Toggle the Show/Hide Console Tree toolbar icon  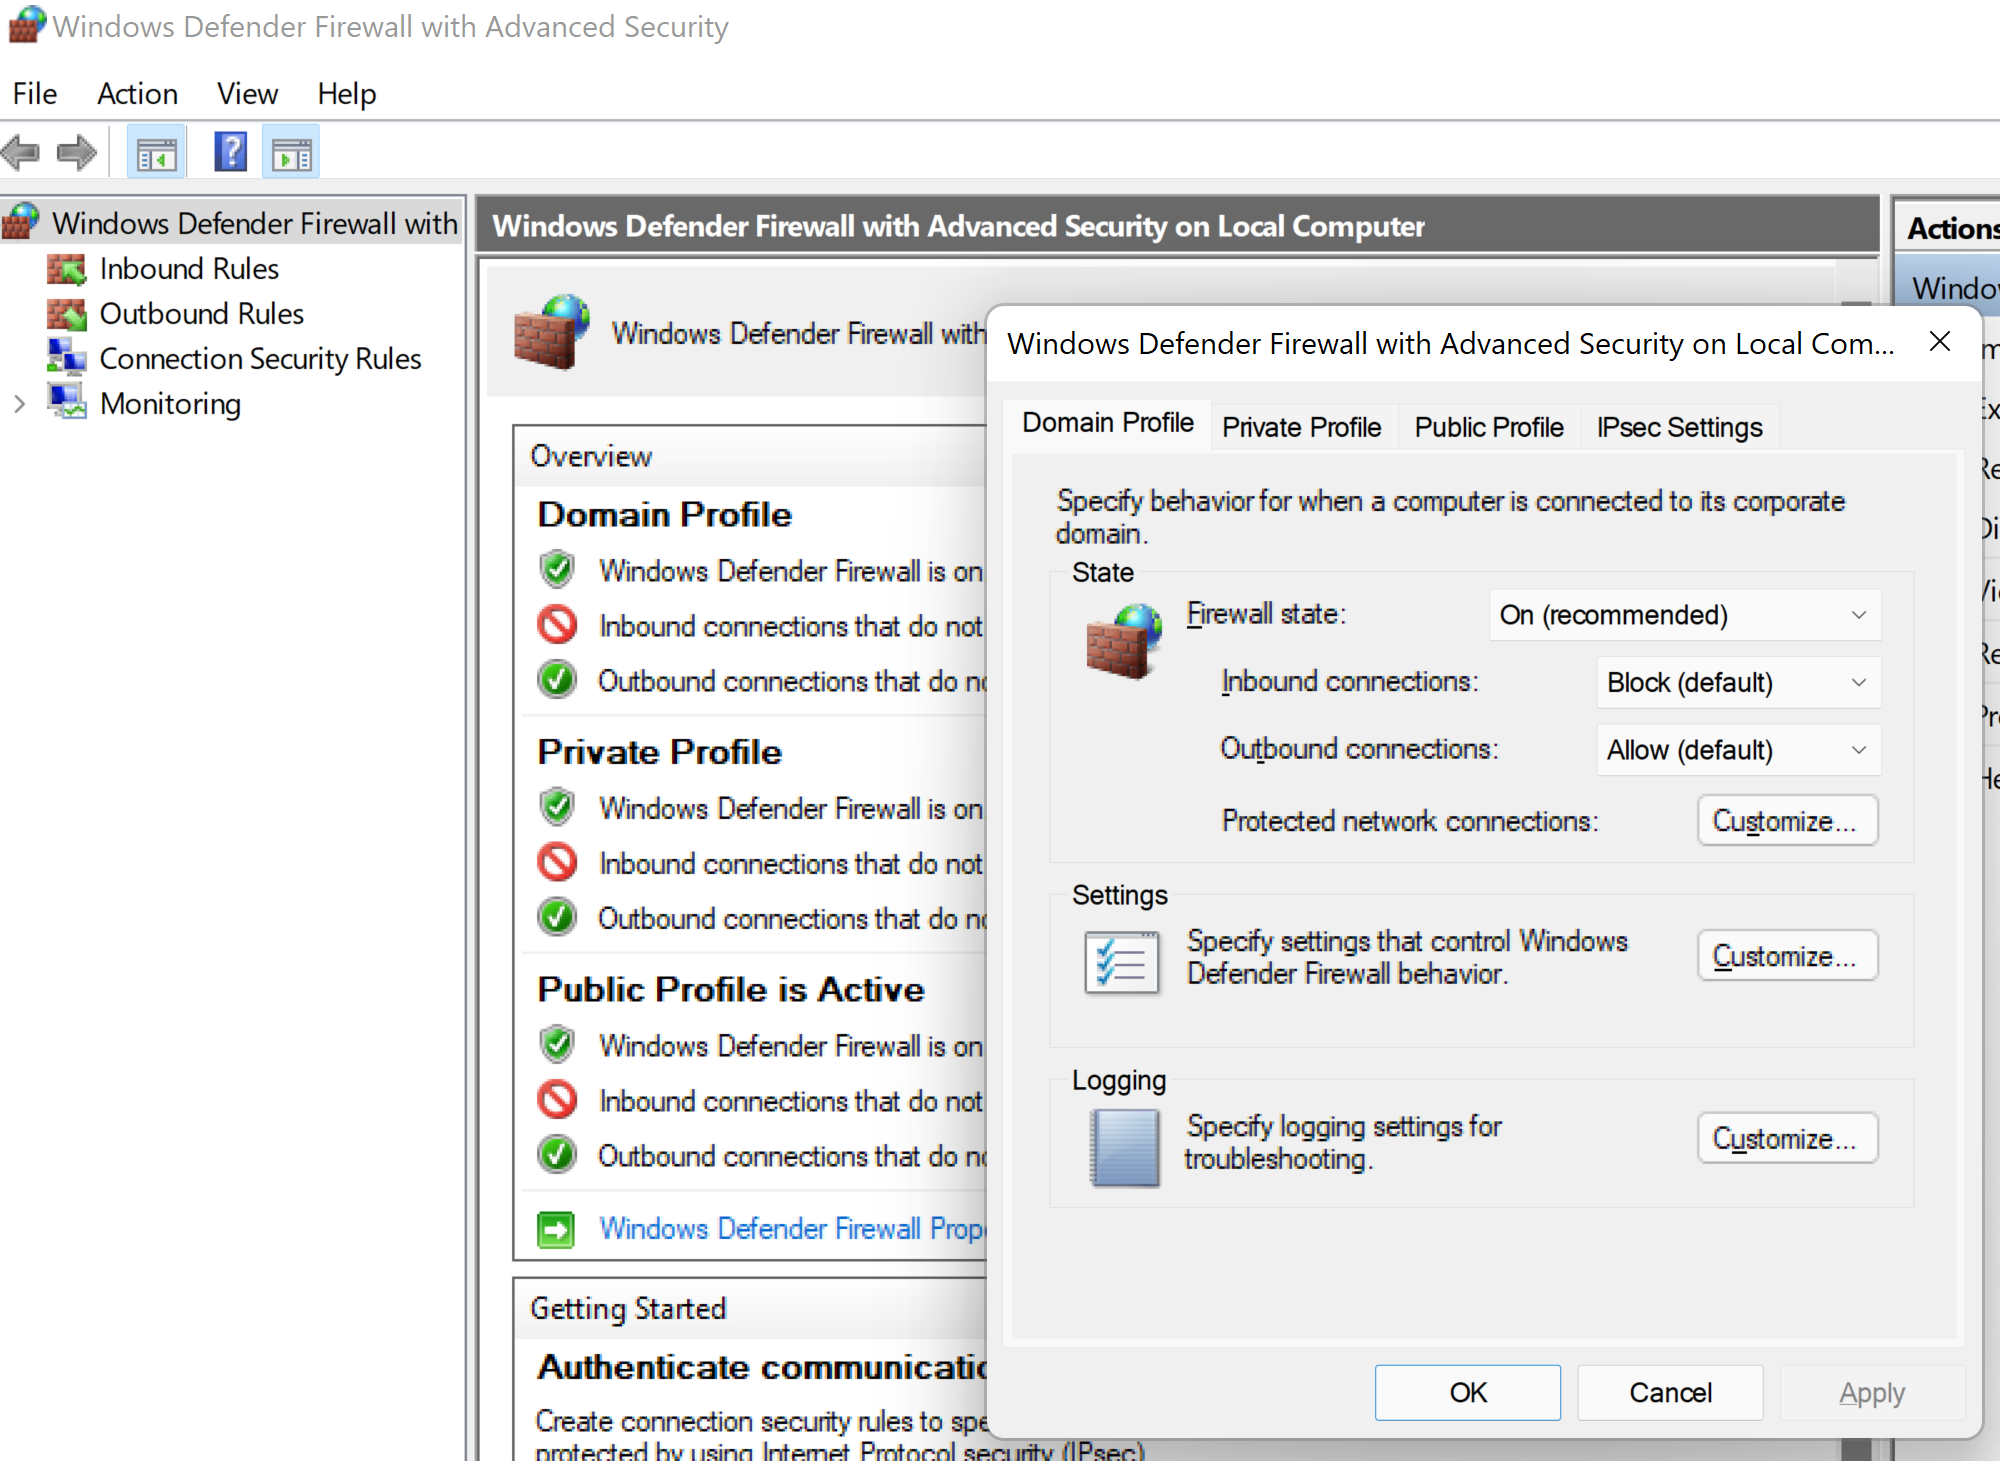[156, 153]
